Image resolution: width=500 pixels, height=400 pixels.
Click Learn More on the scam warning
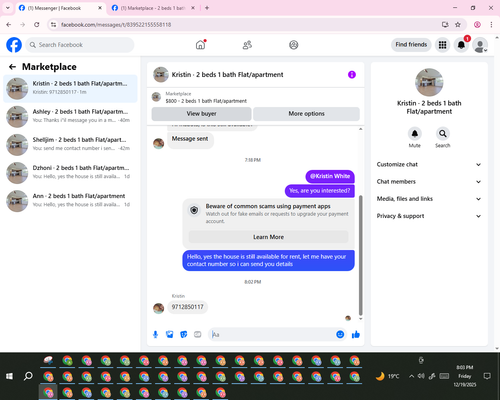tap(268, 237)
